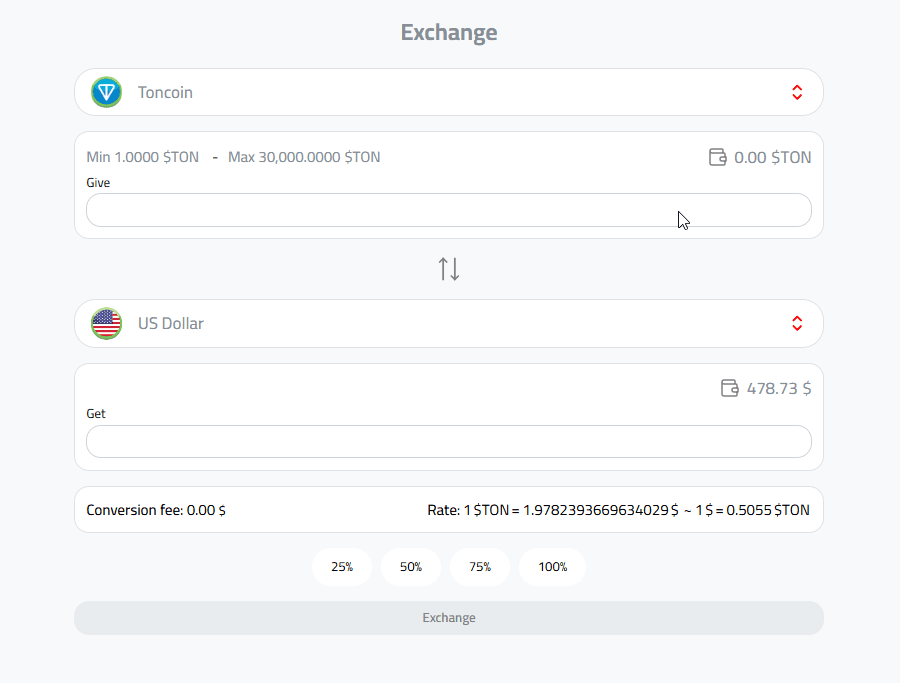This screenshot has width=900, height=683.
Task: Click the Min 1.0000 $TON text
Action: [142, 157]
